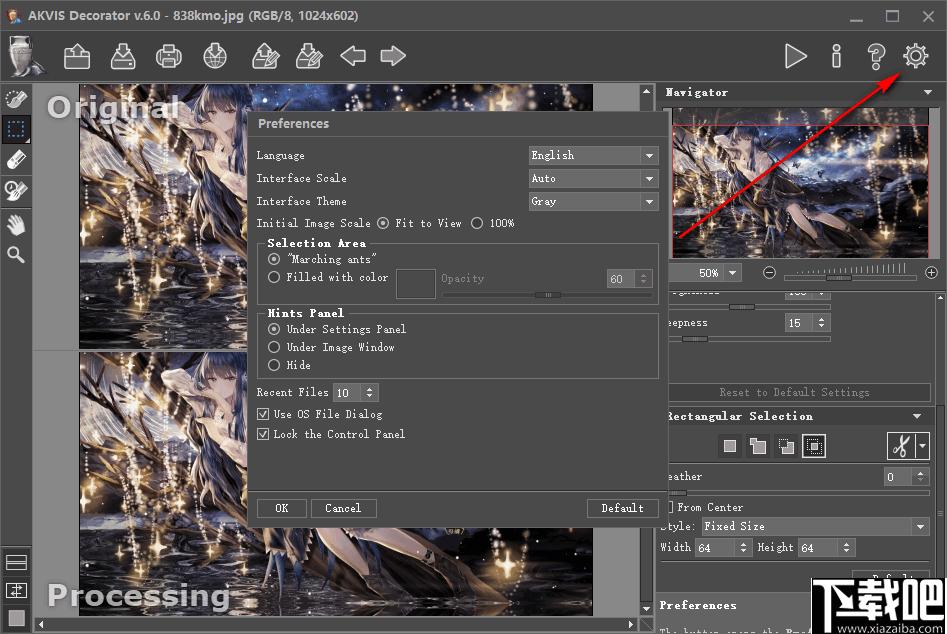The height and width of the screenshot is (634, 947).
Task: Switch to horizontal split view mode icon
Action: [x=16, y=562]
